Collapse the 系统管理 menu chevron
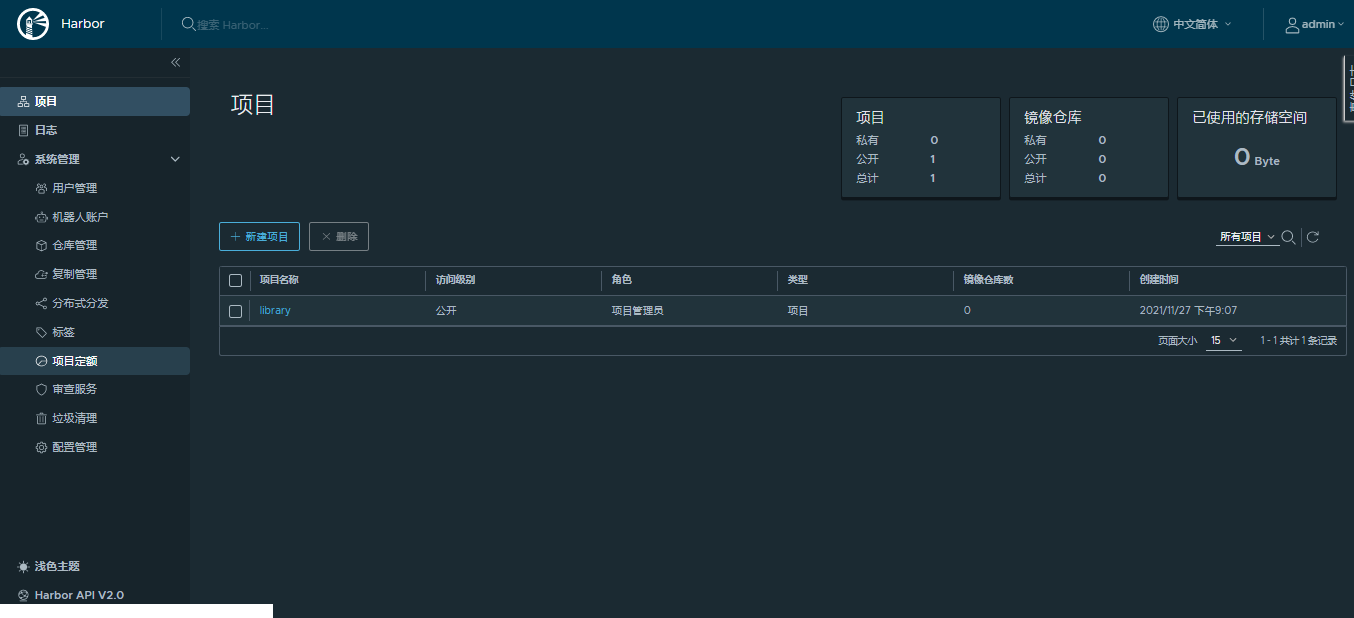1354x618 pixels. click(x=175, y=159)
